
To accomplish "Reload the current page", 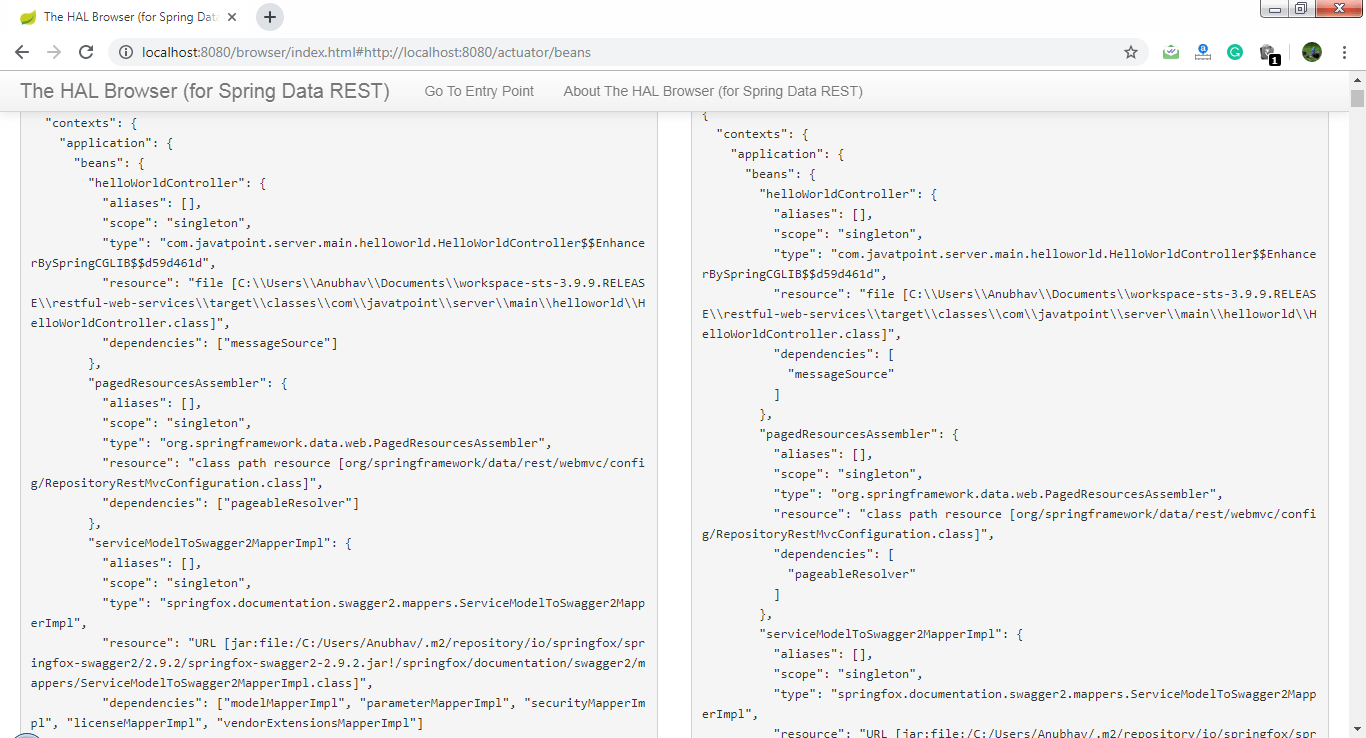I will [x=86, y=52].
